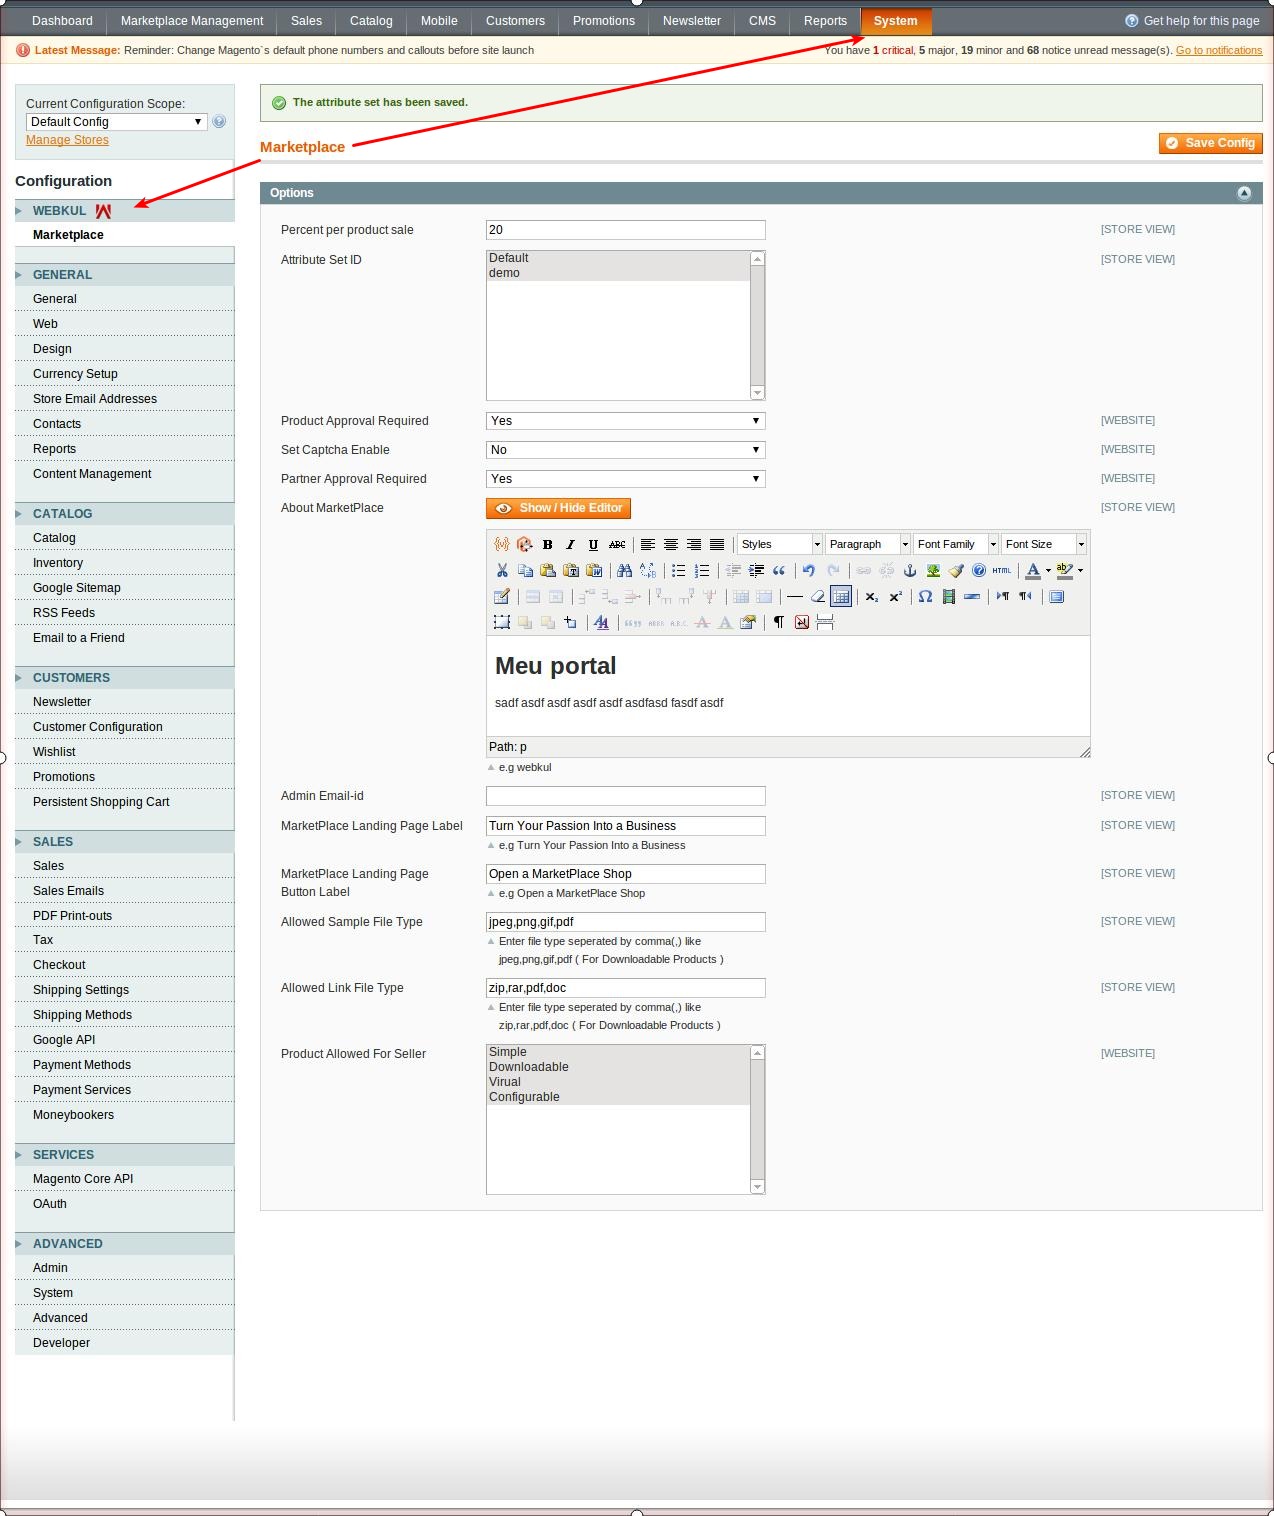Open the Marketplace Management menu
The height and width of the screenshot is (1516, 1274).
point(192,21)
